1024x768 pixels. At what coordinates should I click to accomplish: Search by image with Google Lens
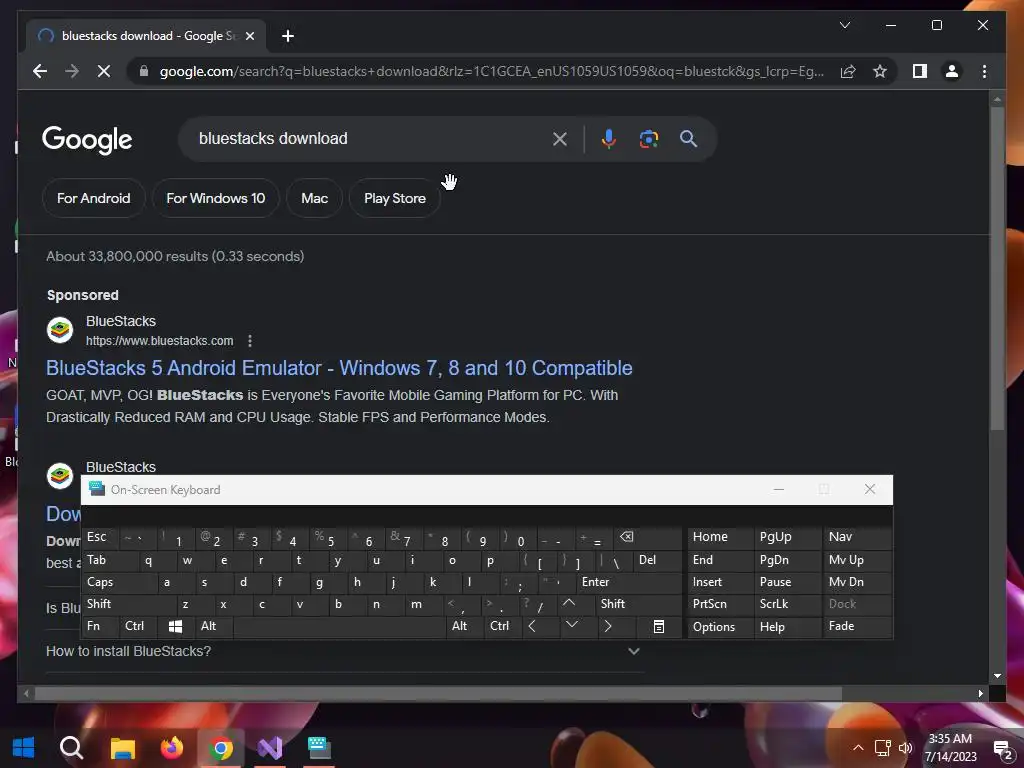point(648,138)
